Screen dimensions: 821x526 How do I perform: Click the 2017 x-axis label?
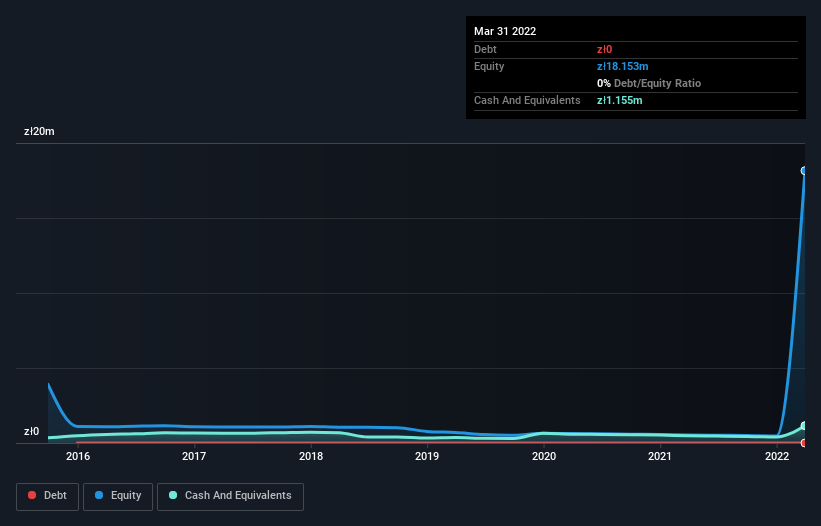click(194, 456)
